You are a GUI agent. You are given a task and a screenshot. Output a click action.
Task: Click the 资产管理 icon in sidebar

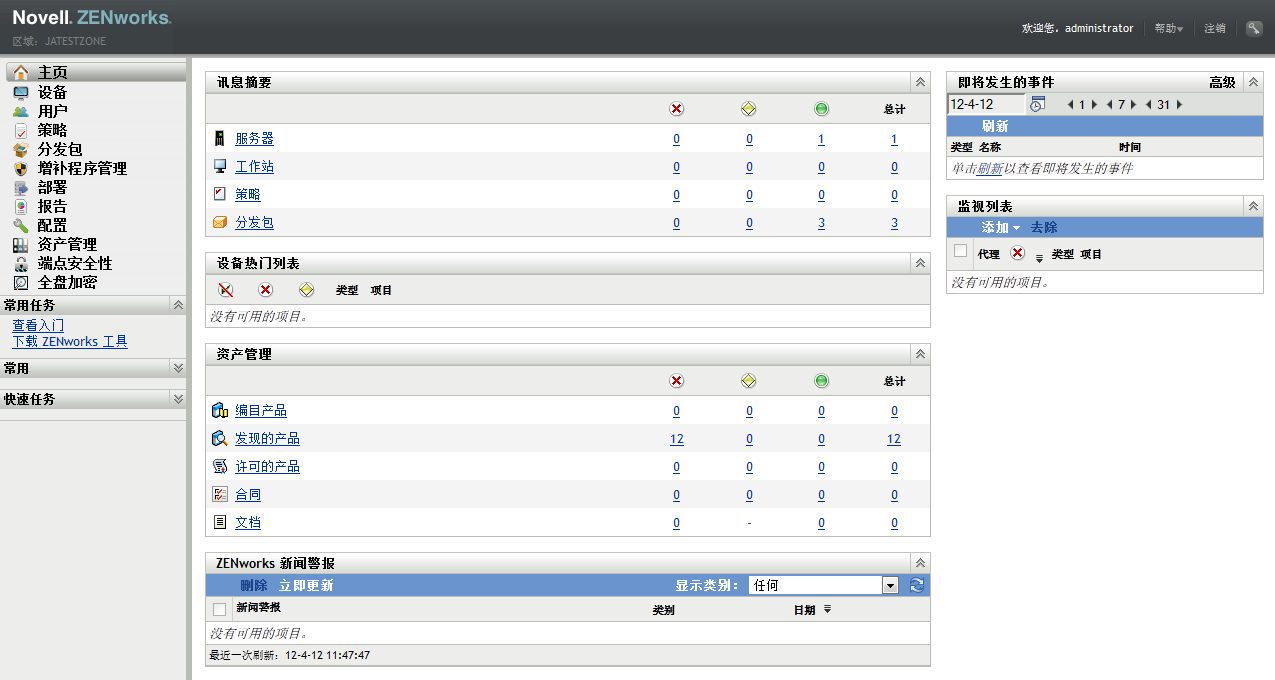pos(21,244)
